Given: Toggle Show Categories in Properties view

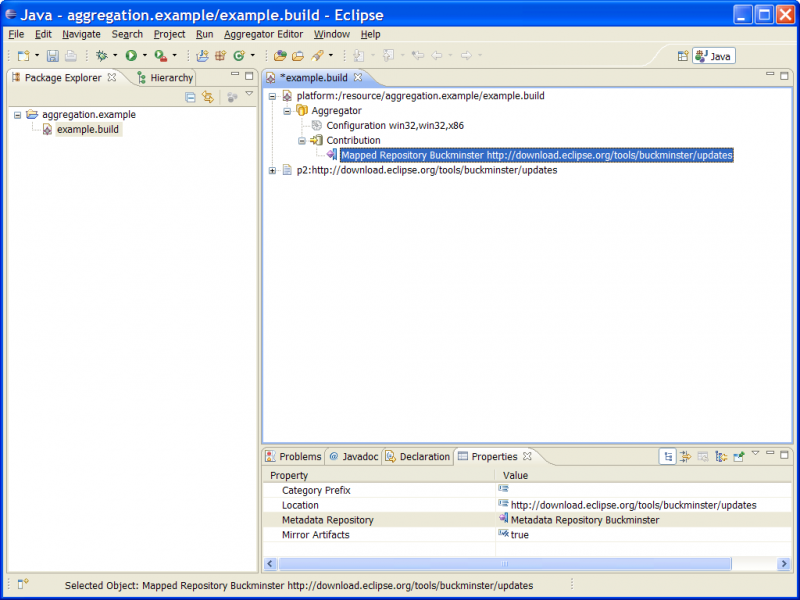Looking at the screenshot, I should pyautogui.click(x=667, y=457).
